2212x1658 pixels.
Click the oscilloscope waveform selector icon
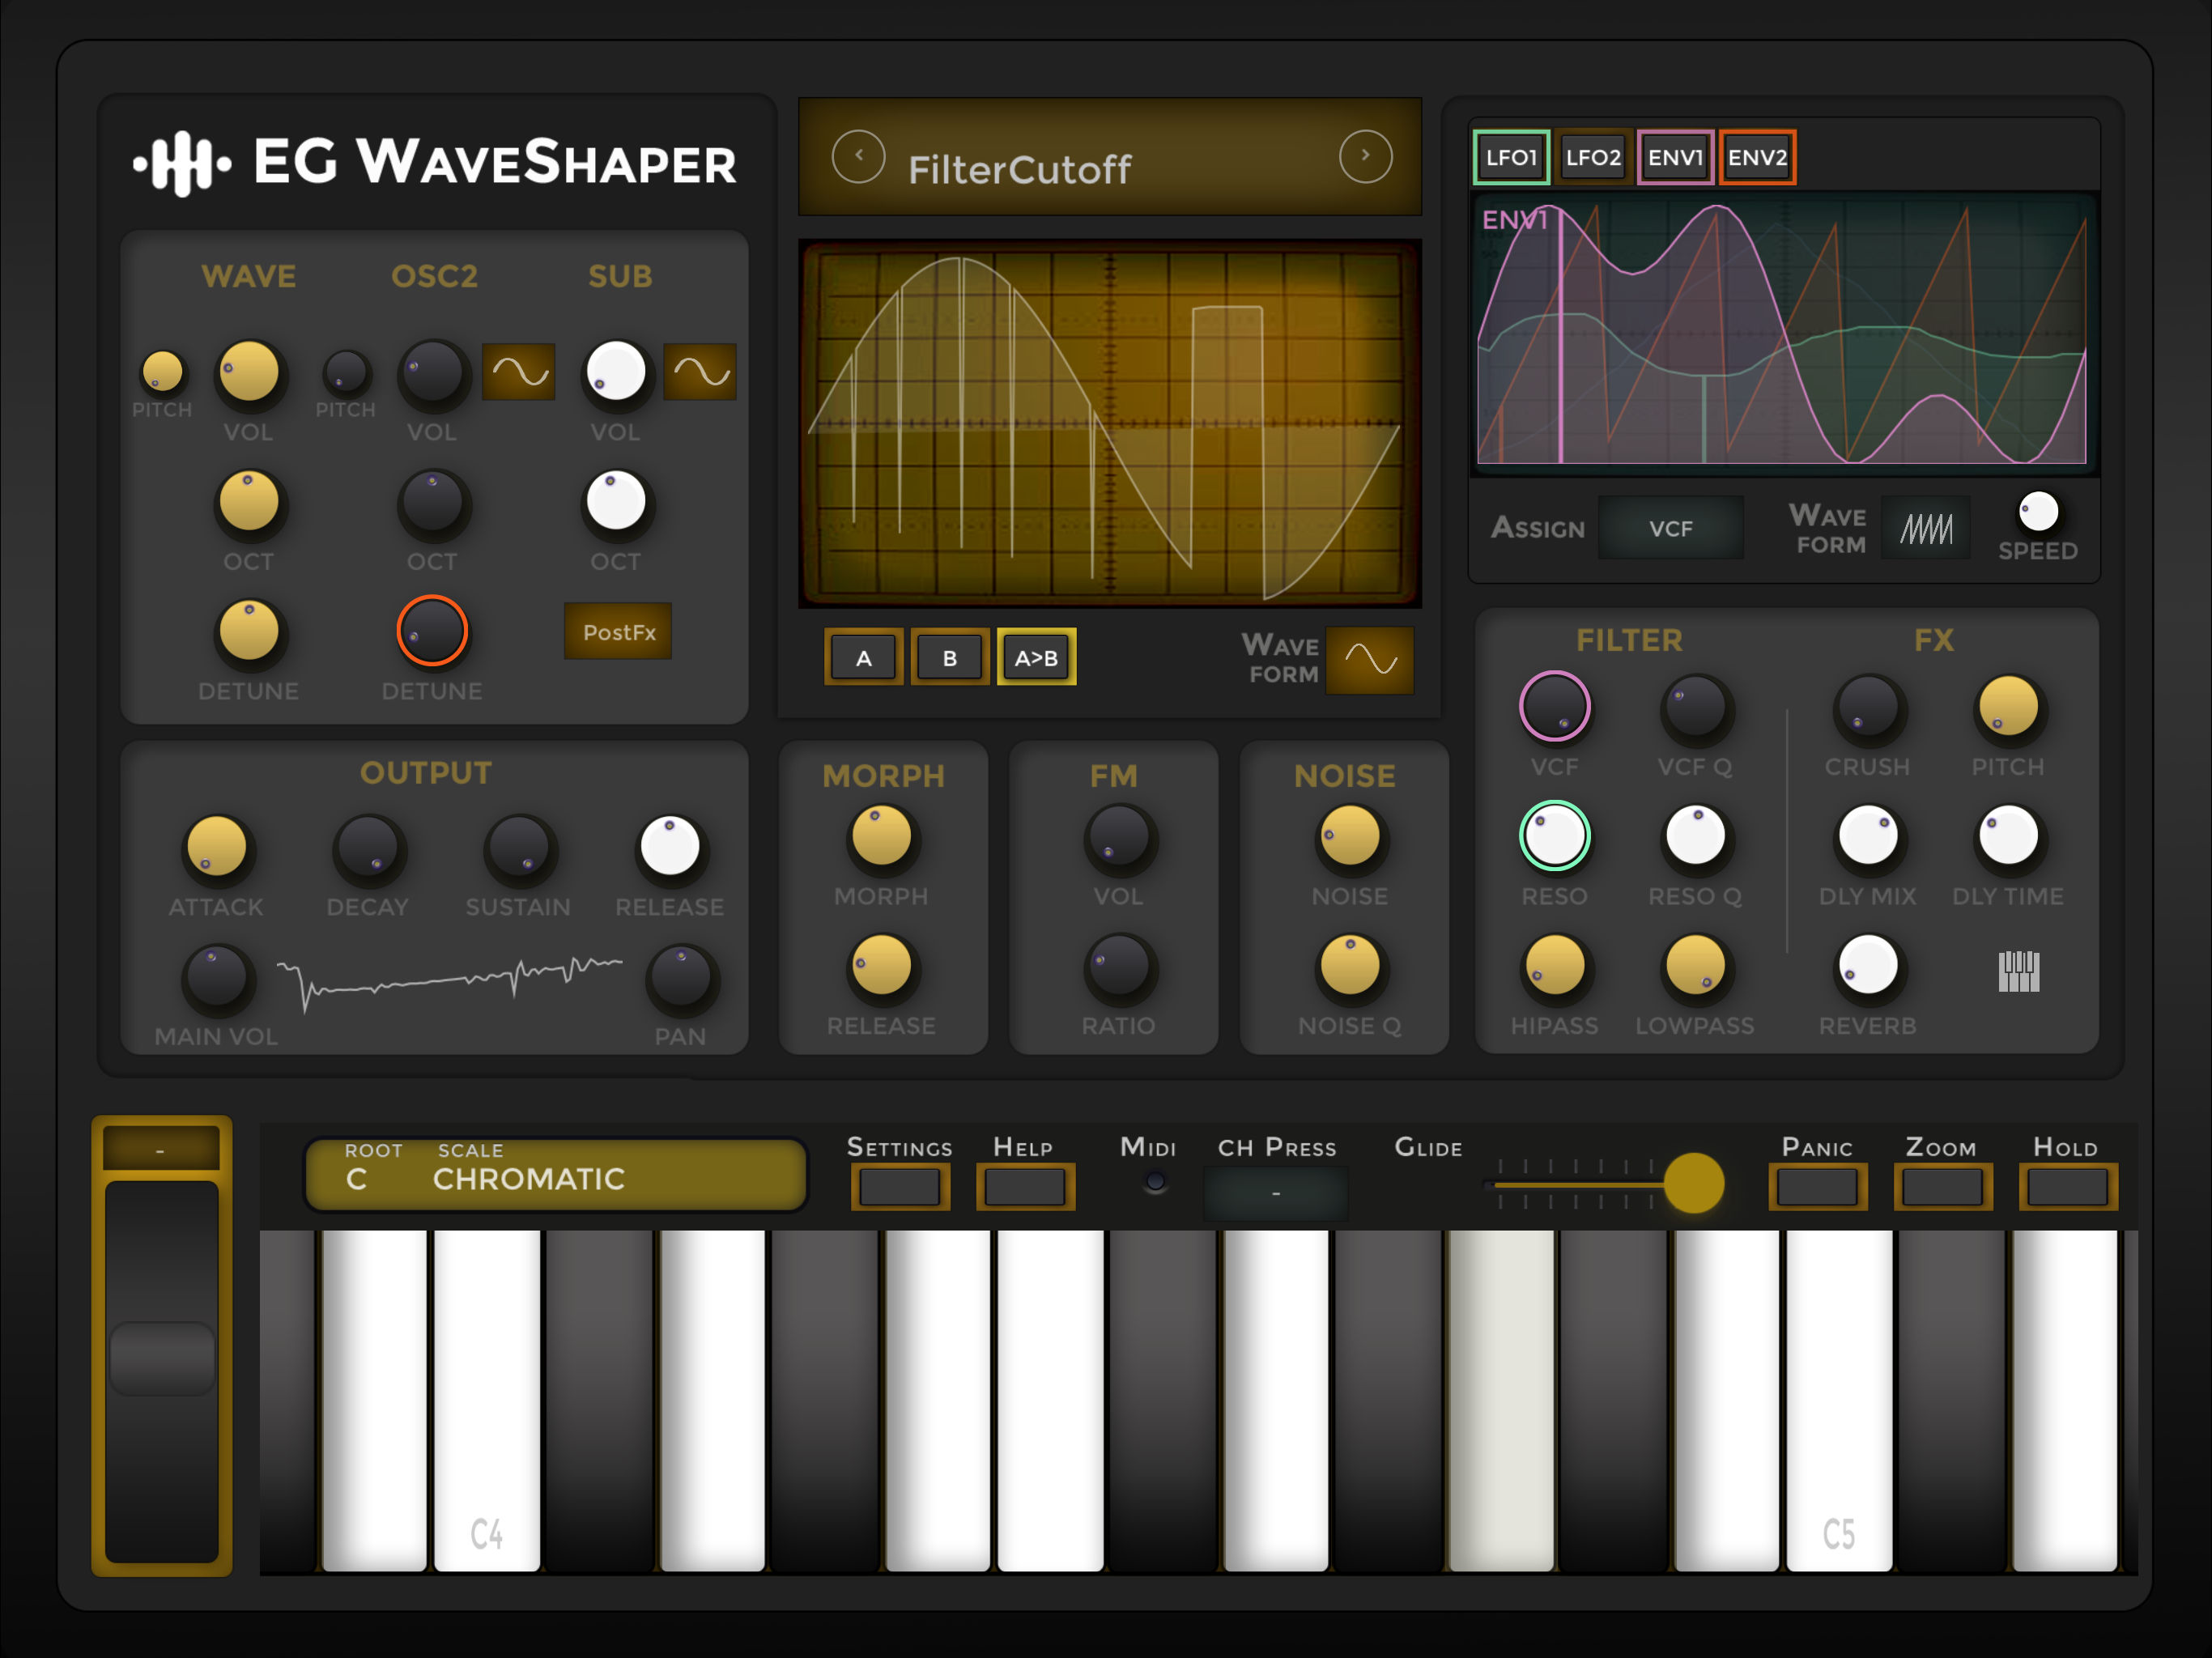[1369, 660]
